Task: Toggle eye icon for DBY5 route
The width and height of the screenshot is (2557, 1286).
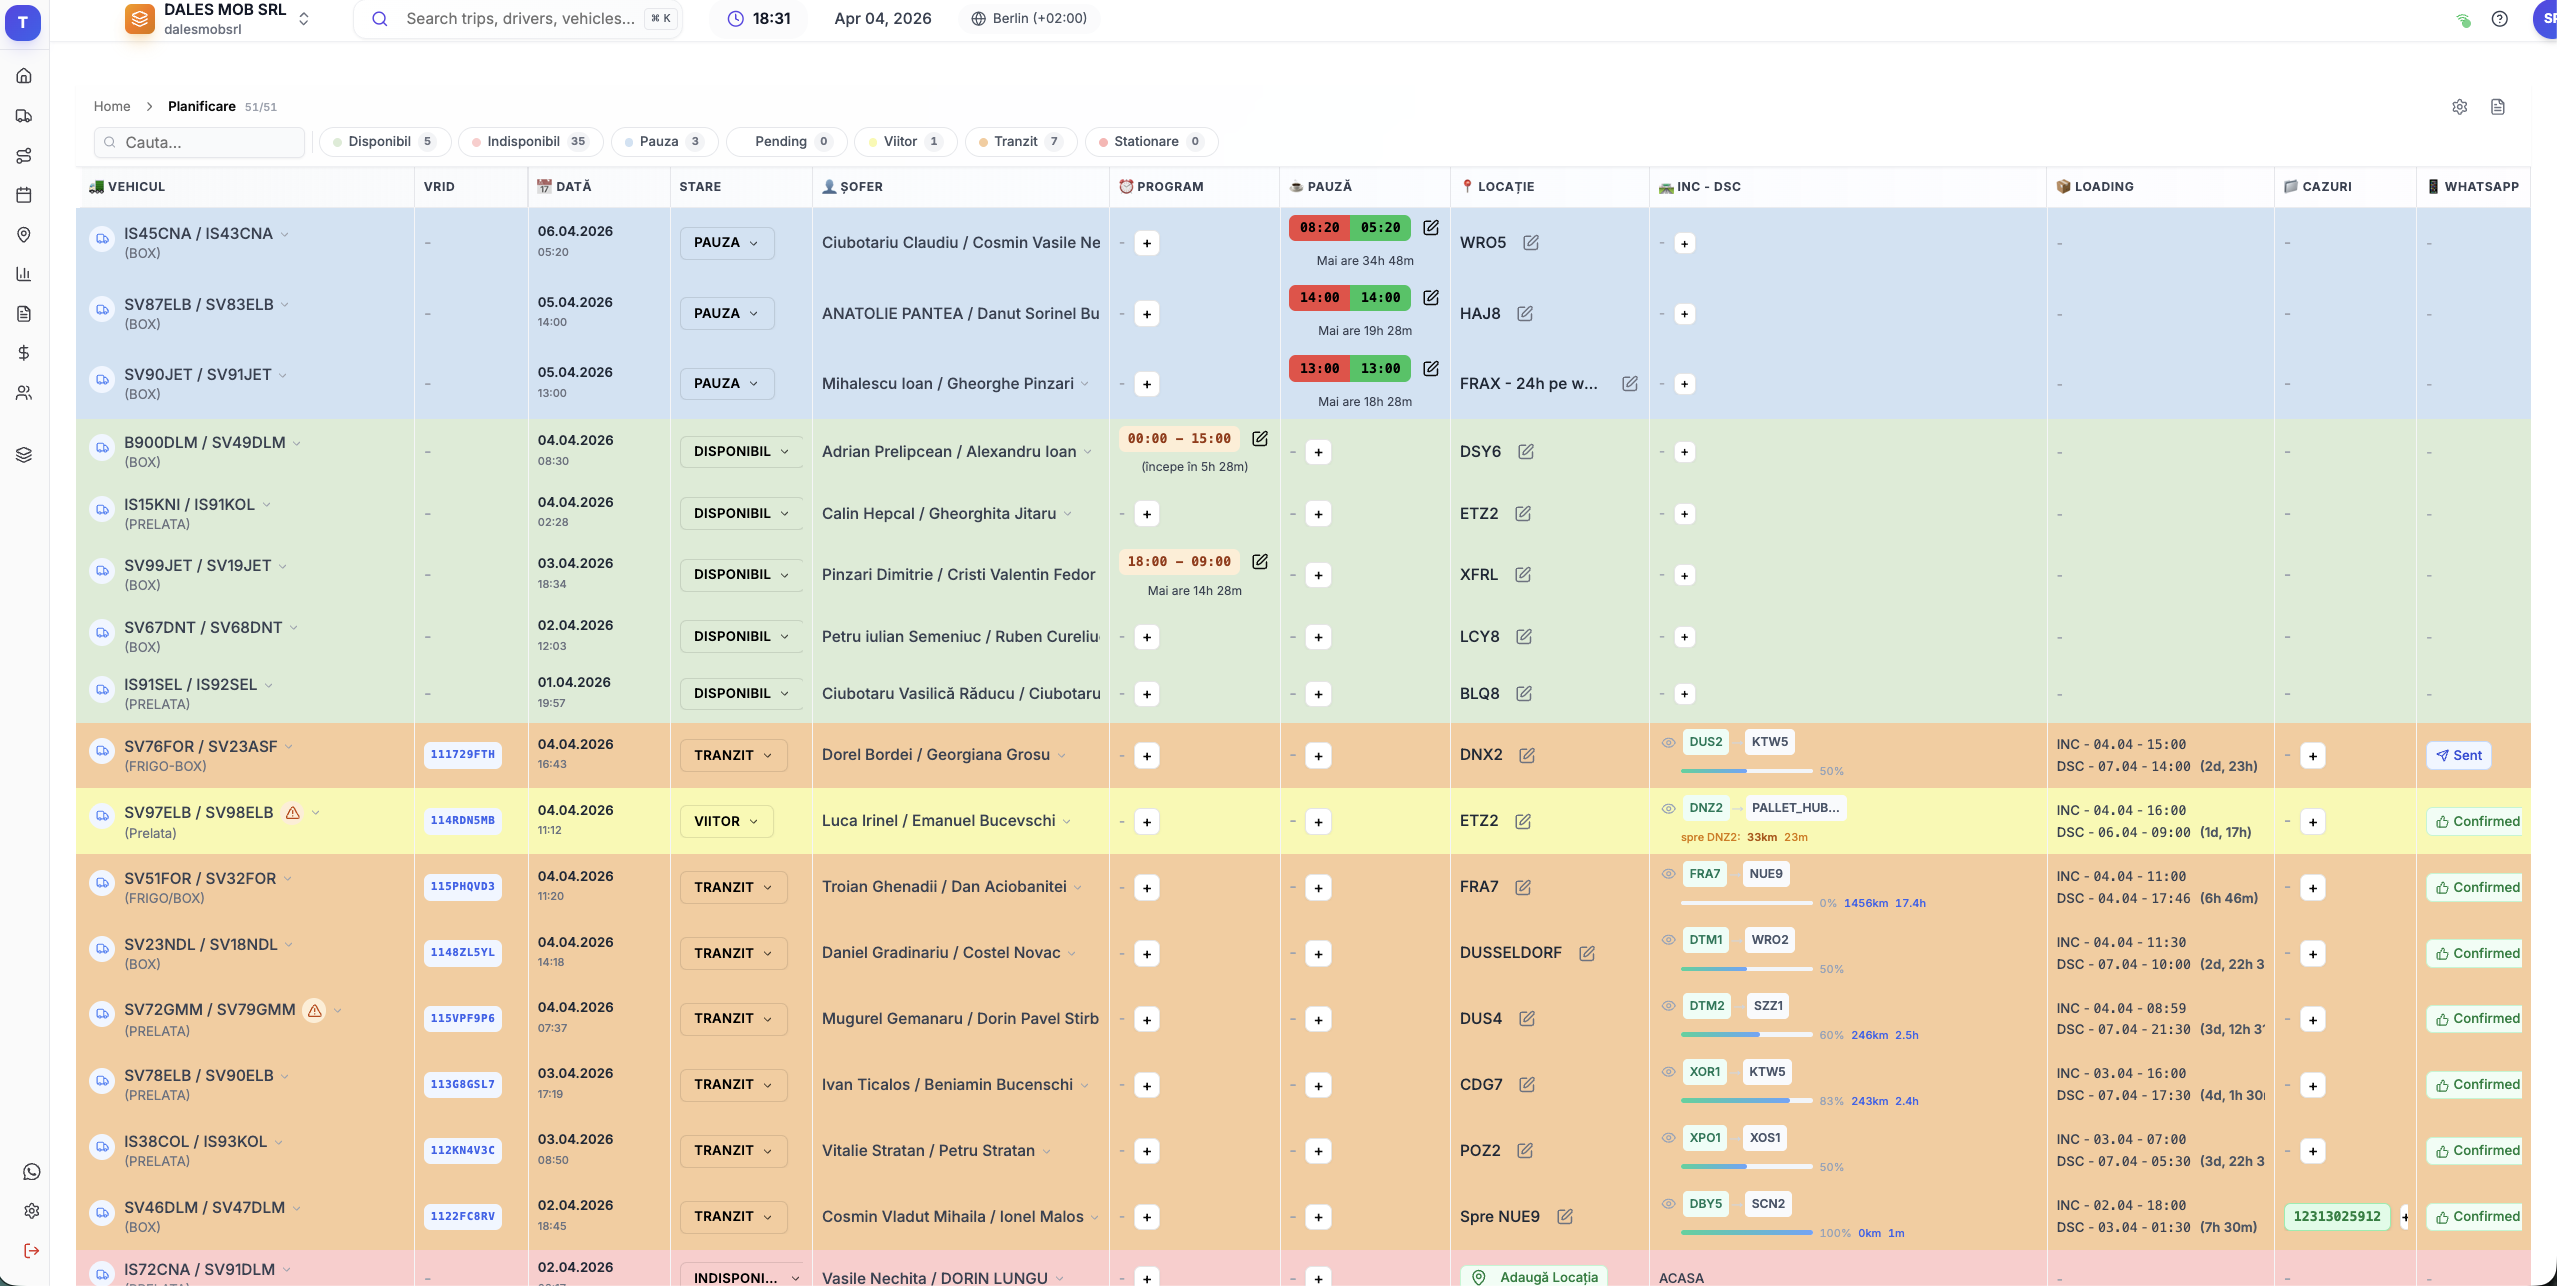Action: [x=1668, y=1203]
